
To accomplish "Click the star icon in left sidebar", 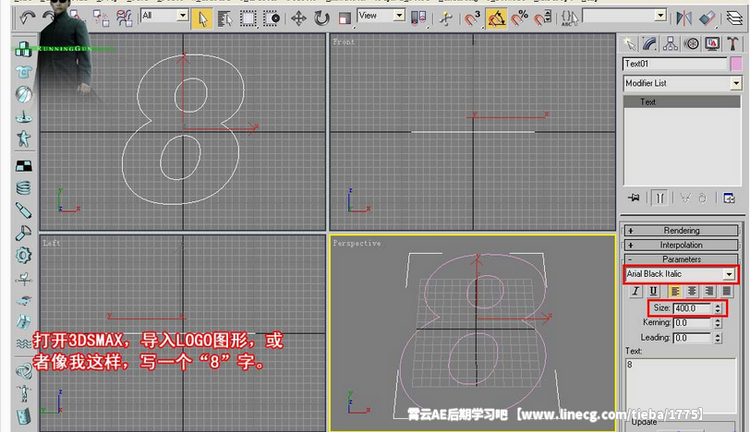I will (x=23, y=139).
